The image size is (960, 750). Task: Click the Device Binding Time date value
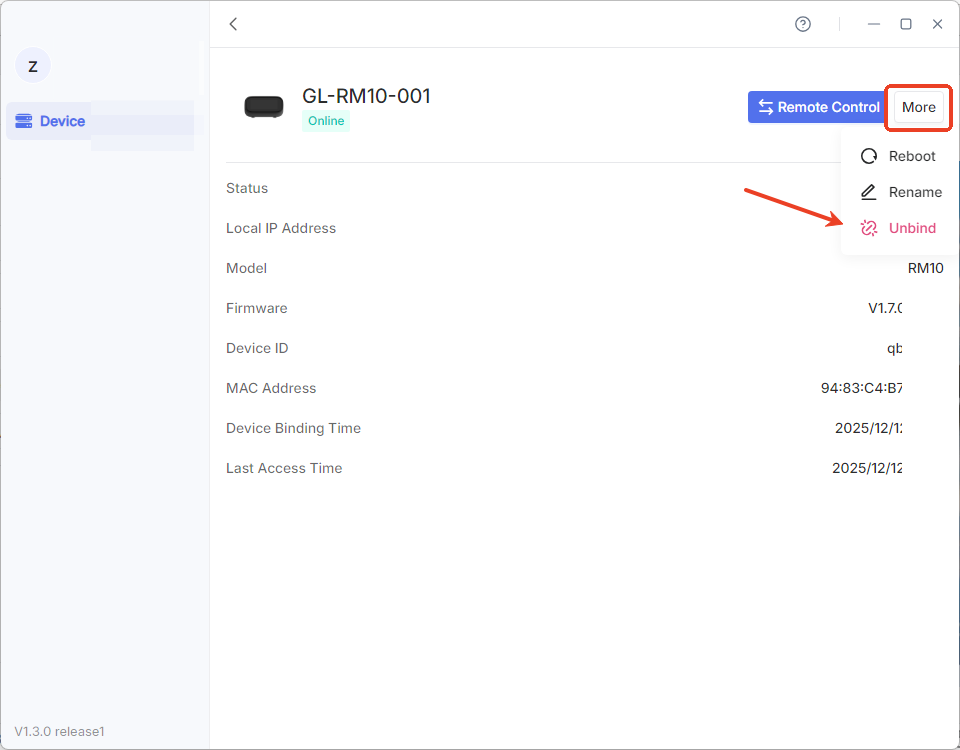tap(868, 428)
